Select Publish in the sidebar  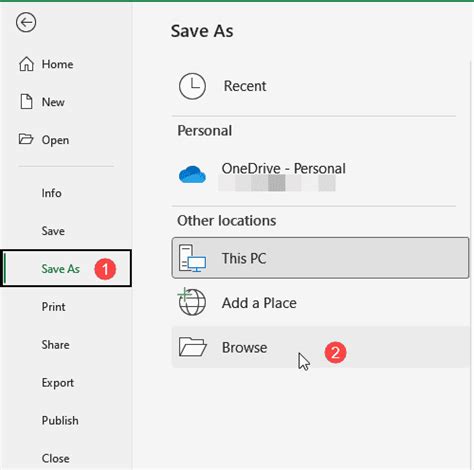60,420
